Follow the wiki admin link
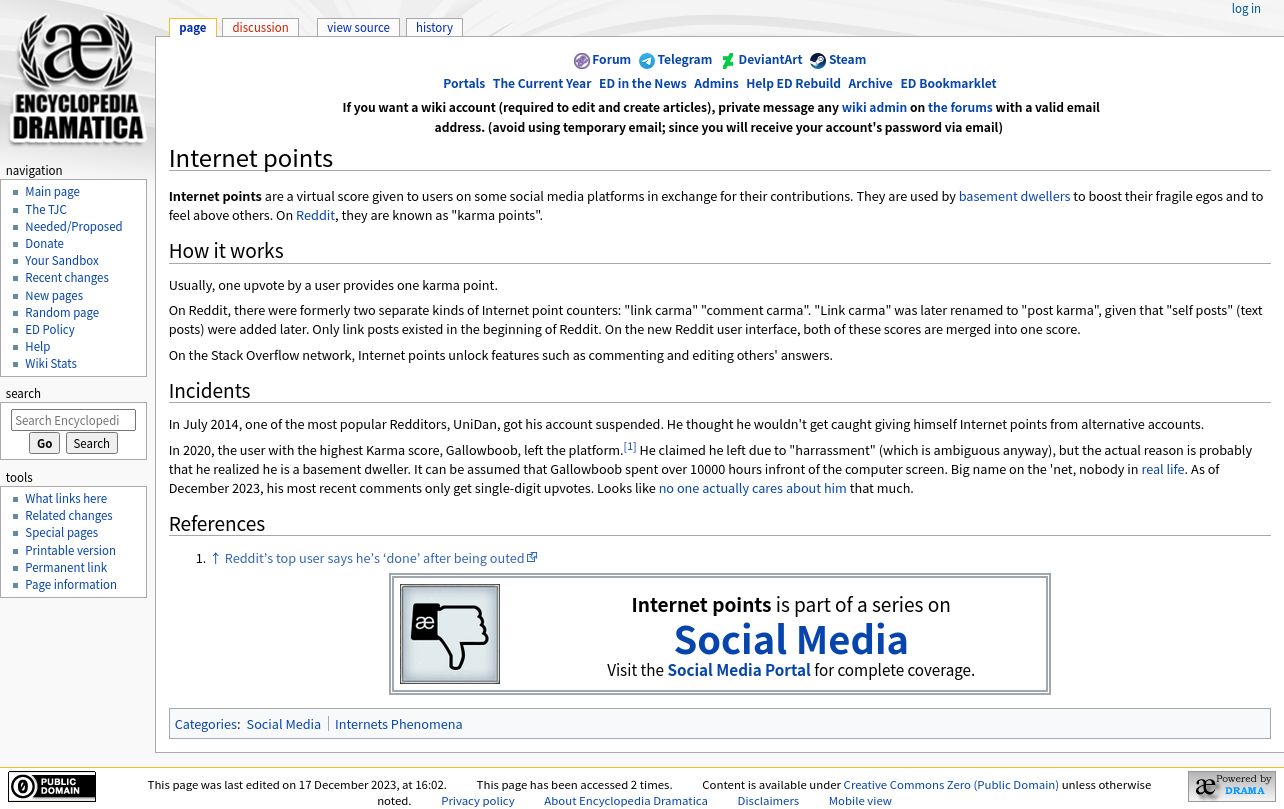The width and height of the screenshot is (1284, 809). pos(874,108)
